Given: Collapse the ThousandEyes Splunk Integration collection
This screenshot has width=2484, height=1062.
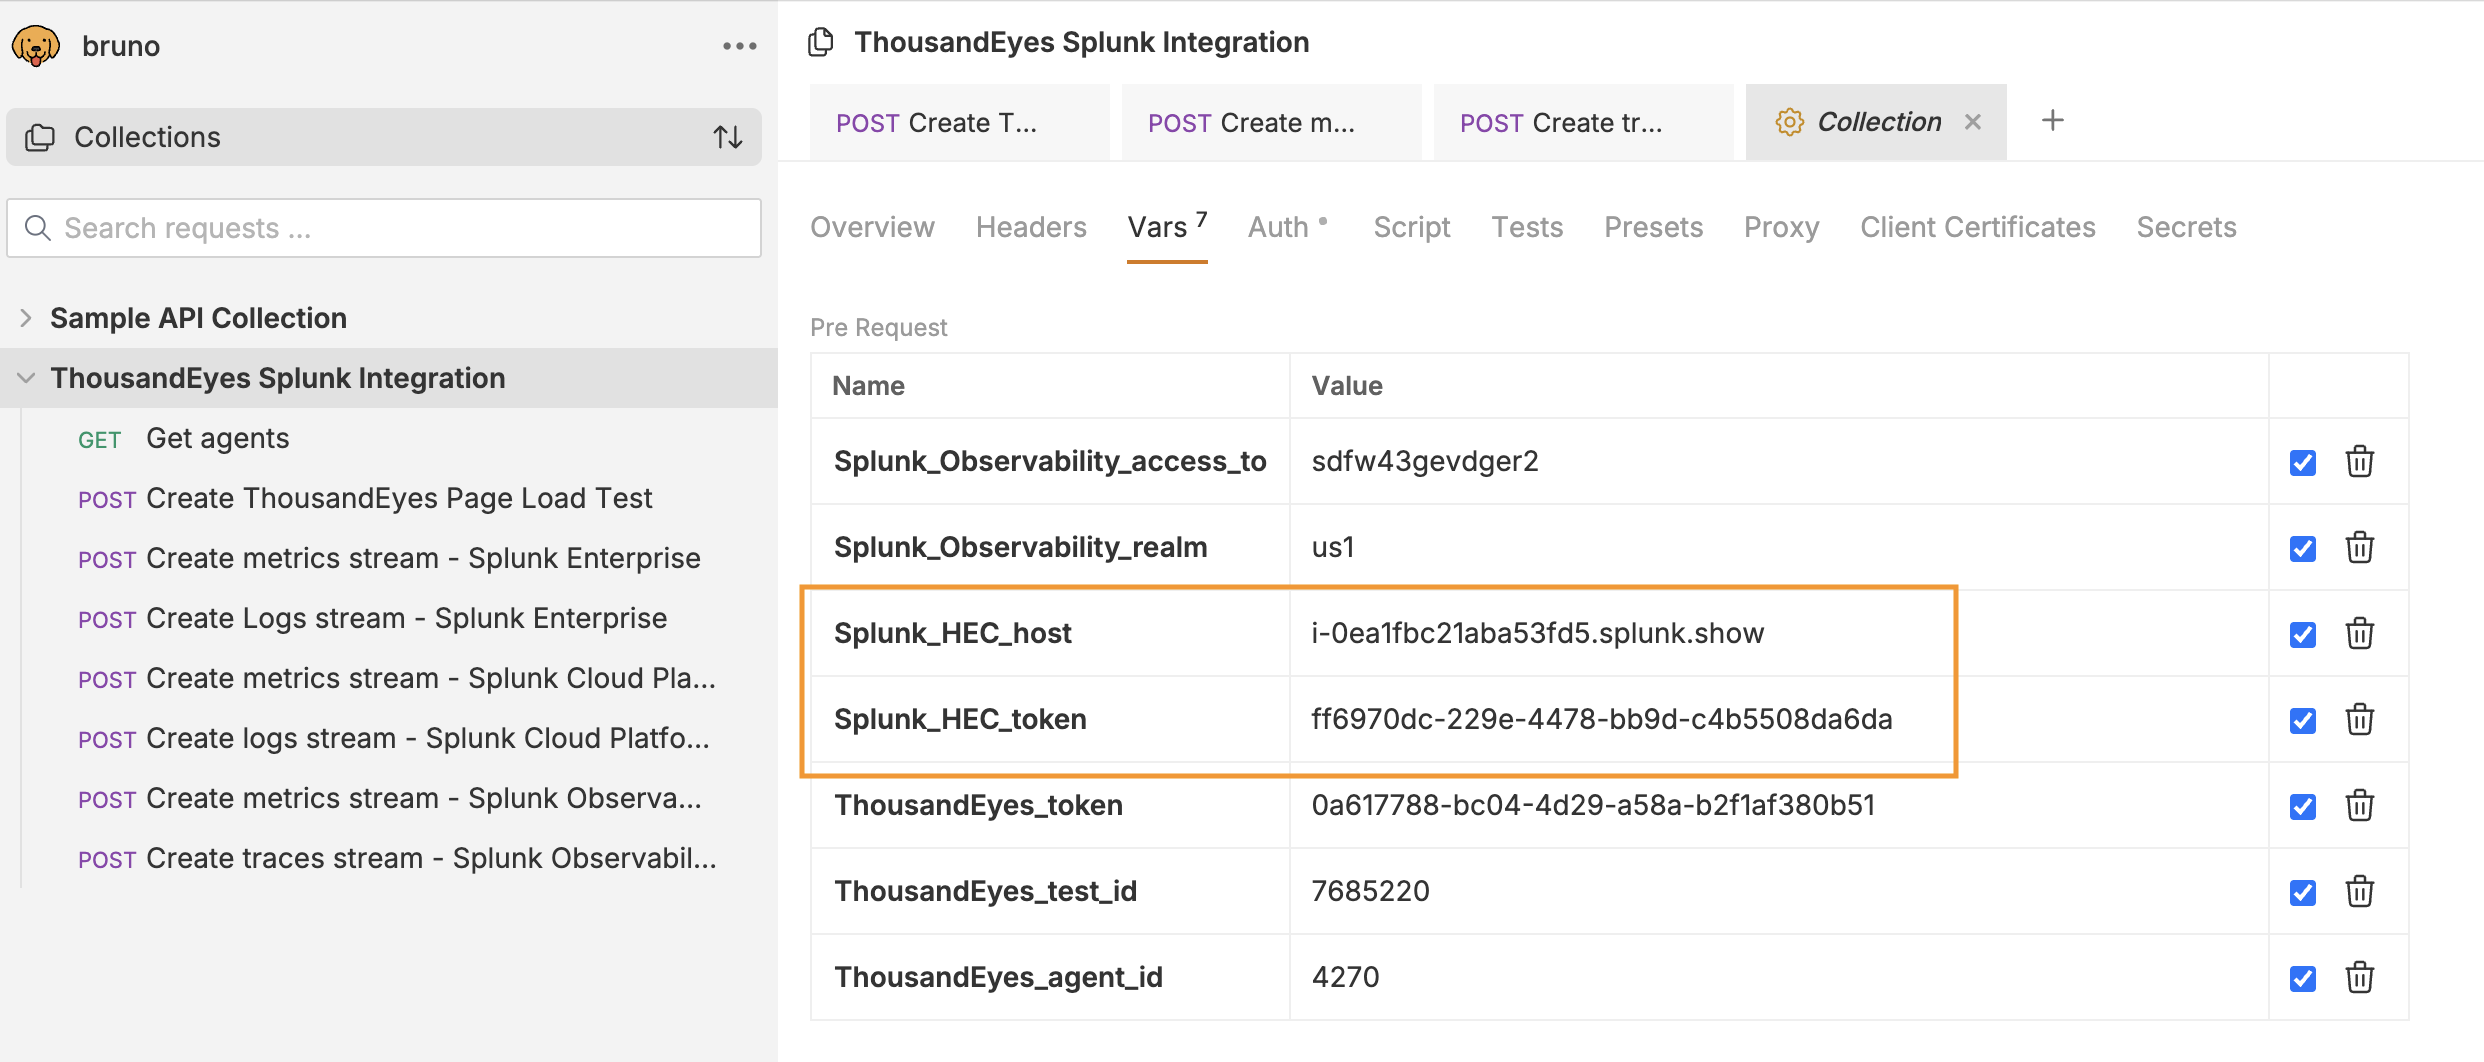Looking at the screenshot, I should [x=26, y=378].
